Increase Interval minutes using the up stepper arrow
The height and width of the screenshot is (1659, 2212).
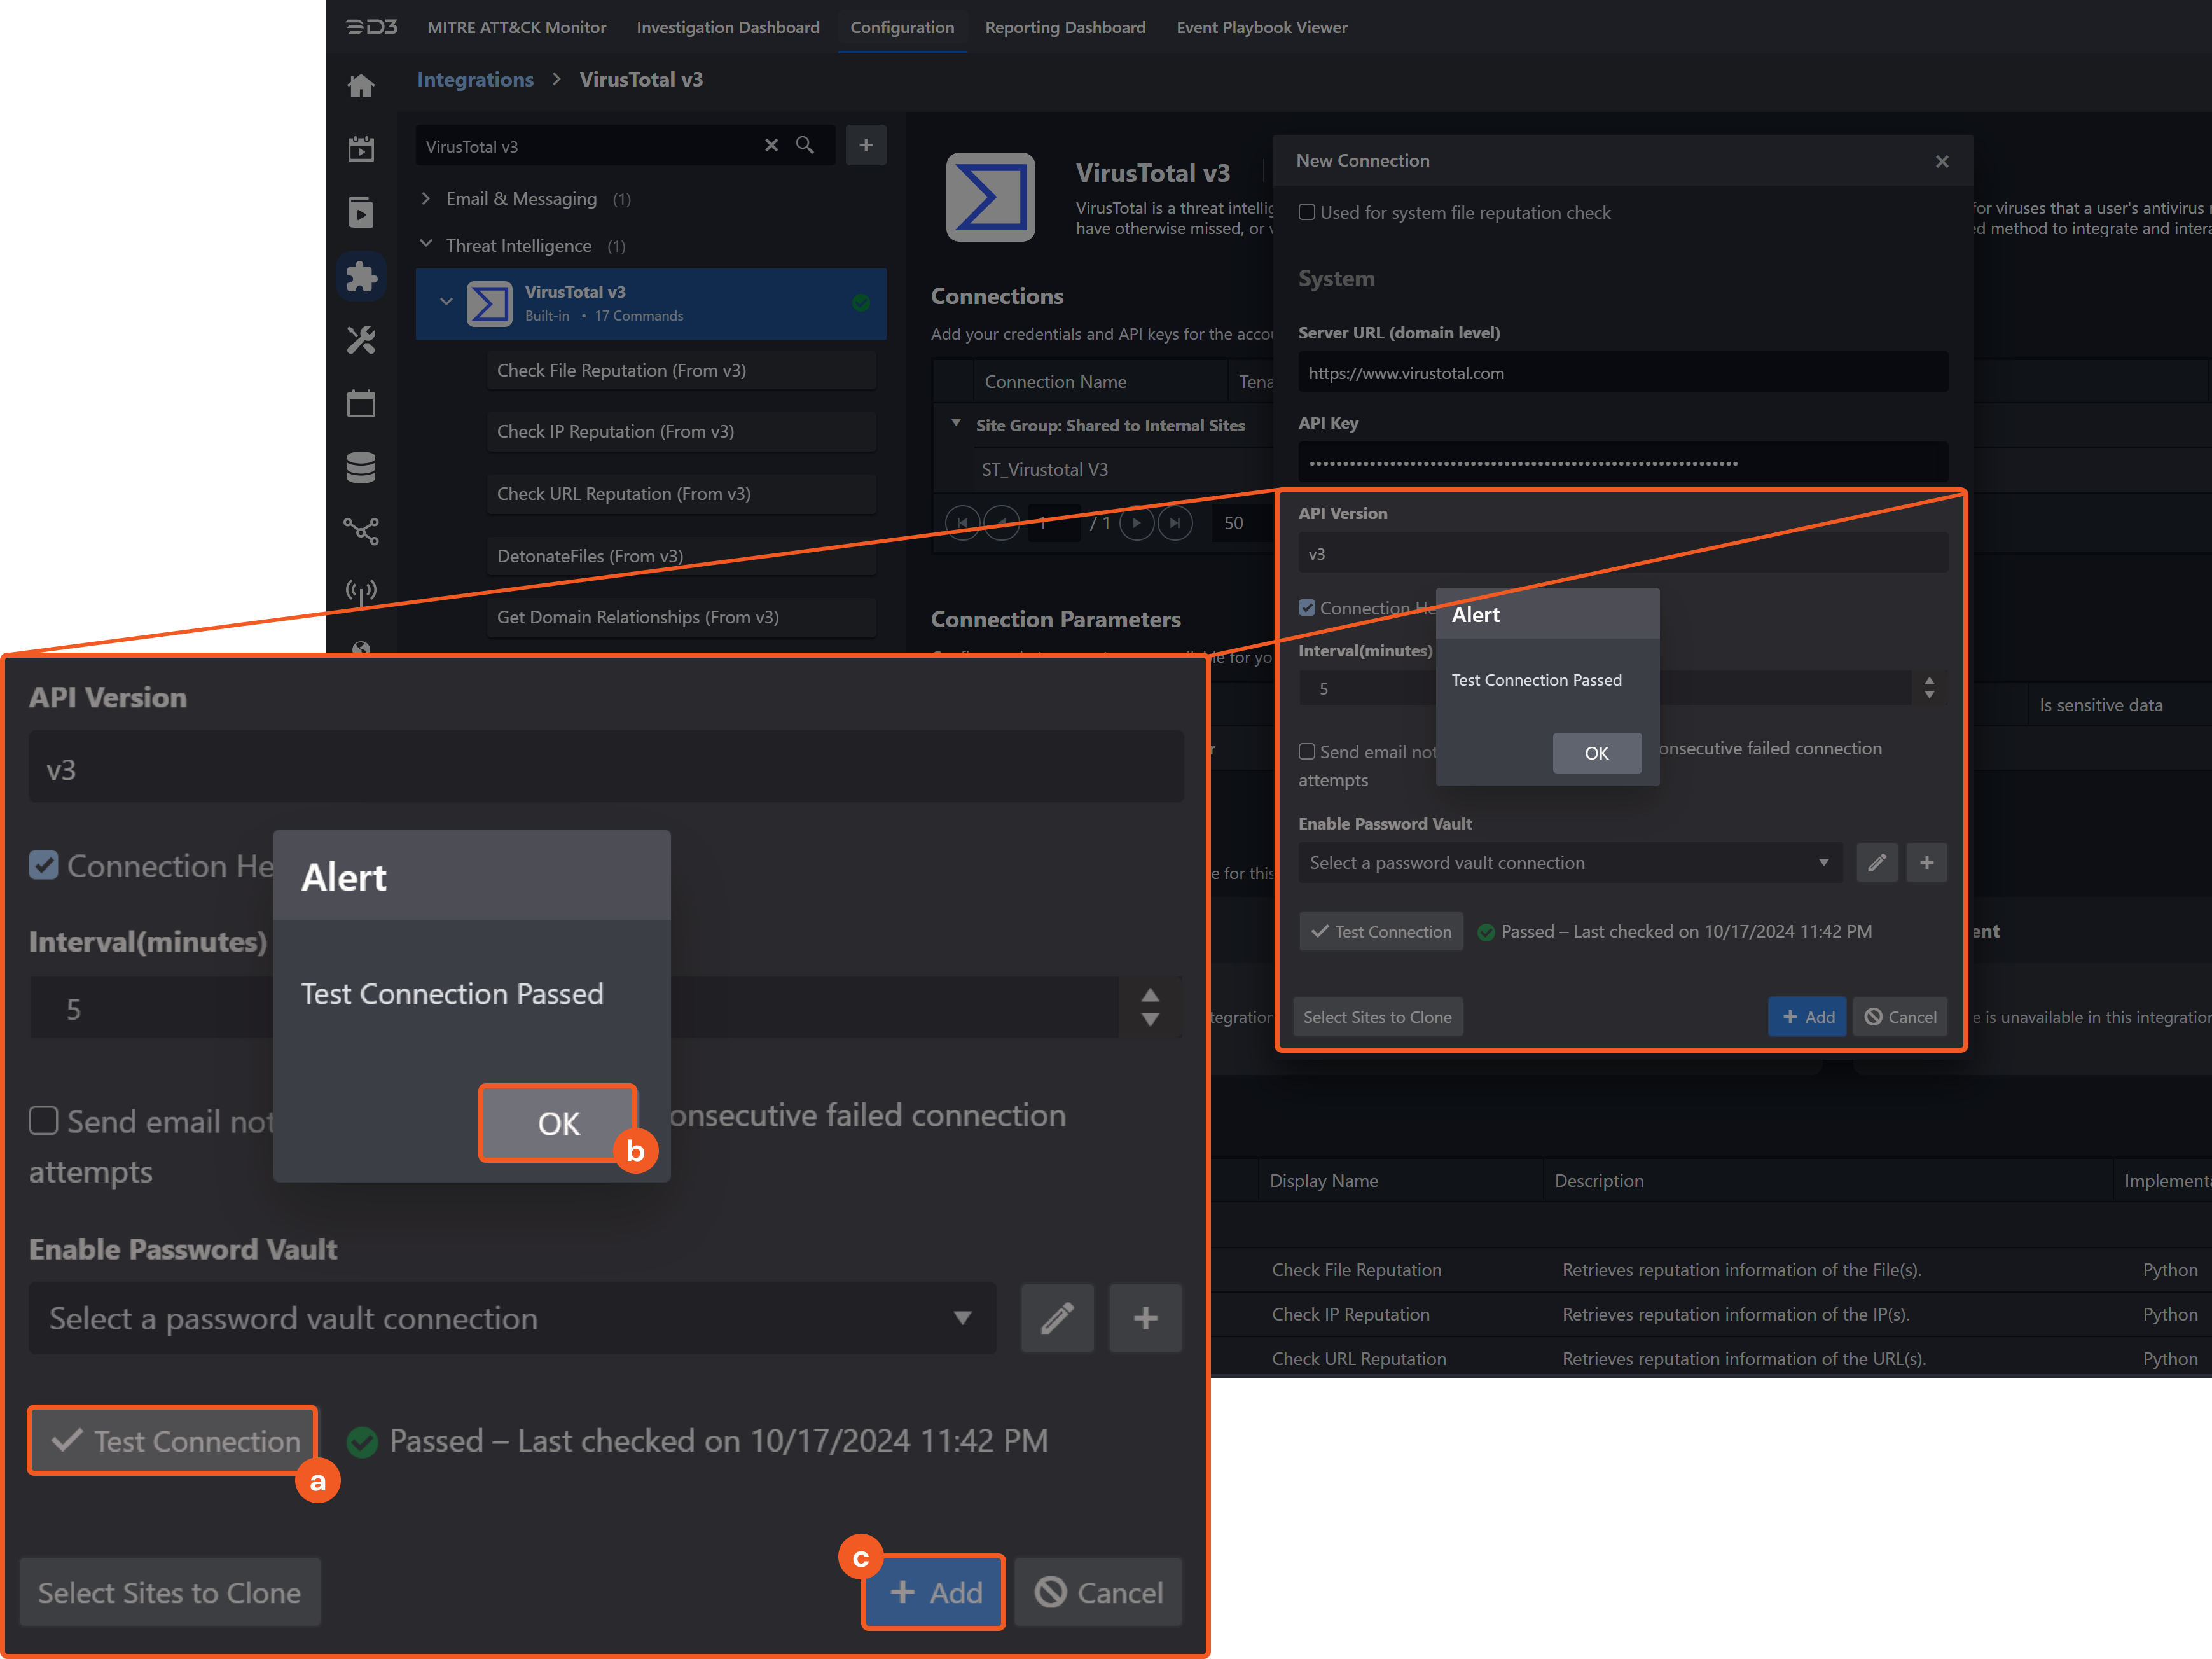pyautogui.click(x=1930, y=681)
